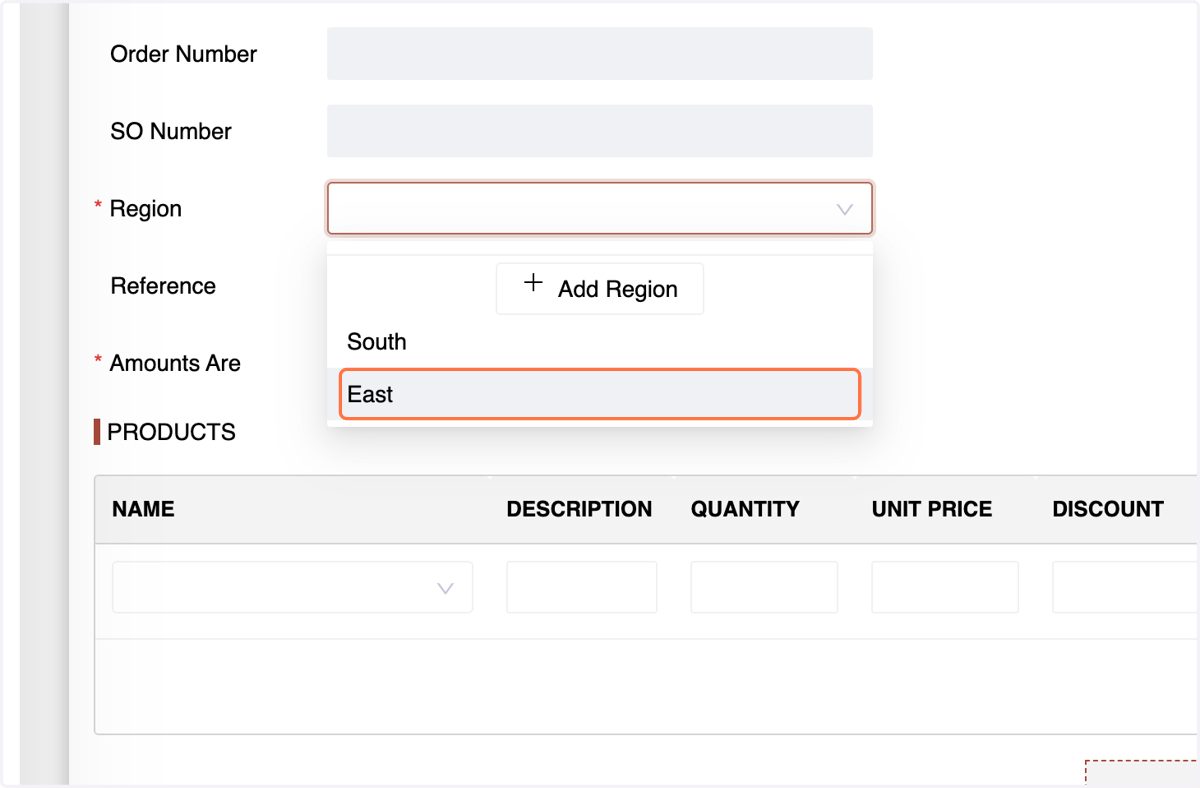Open the product Name dropdown
Viewport: 1200px width, 788px height.
[292, 587]
